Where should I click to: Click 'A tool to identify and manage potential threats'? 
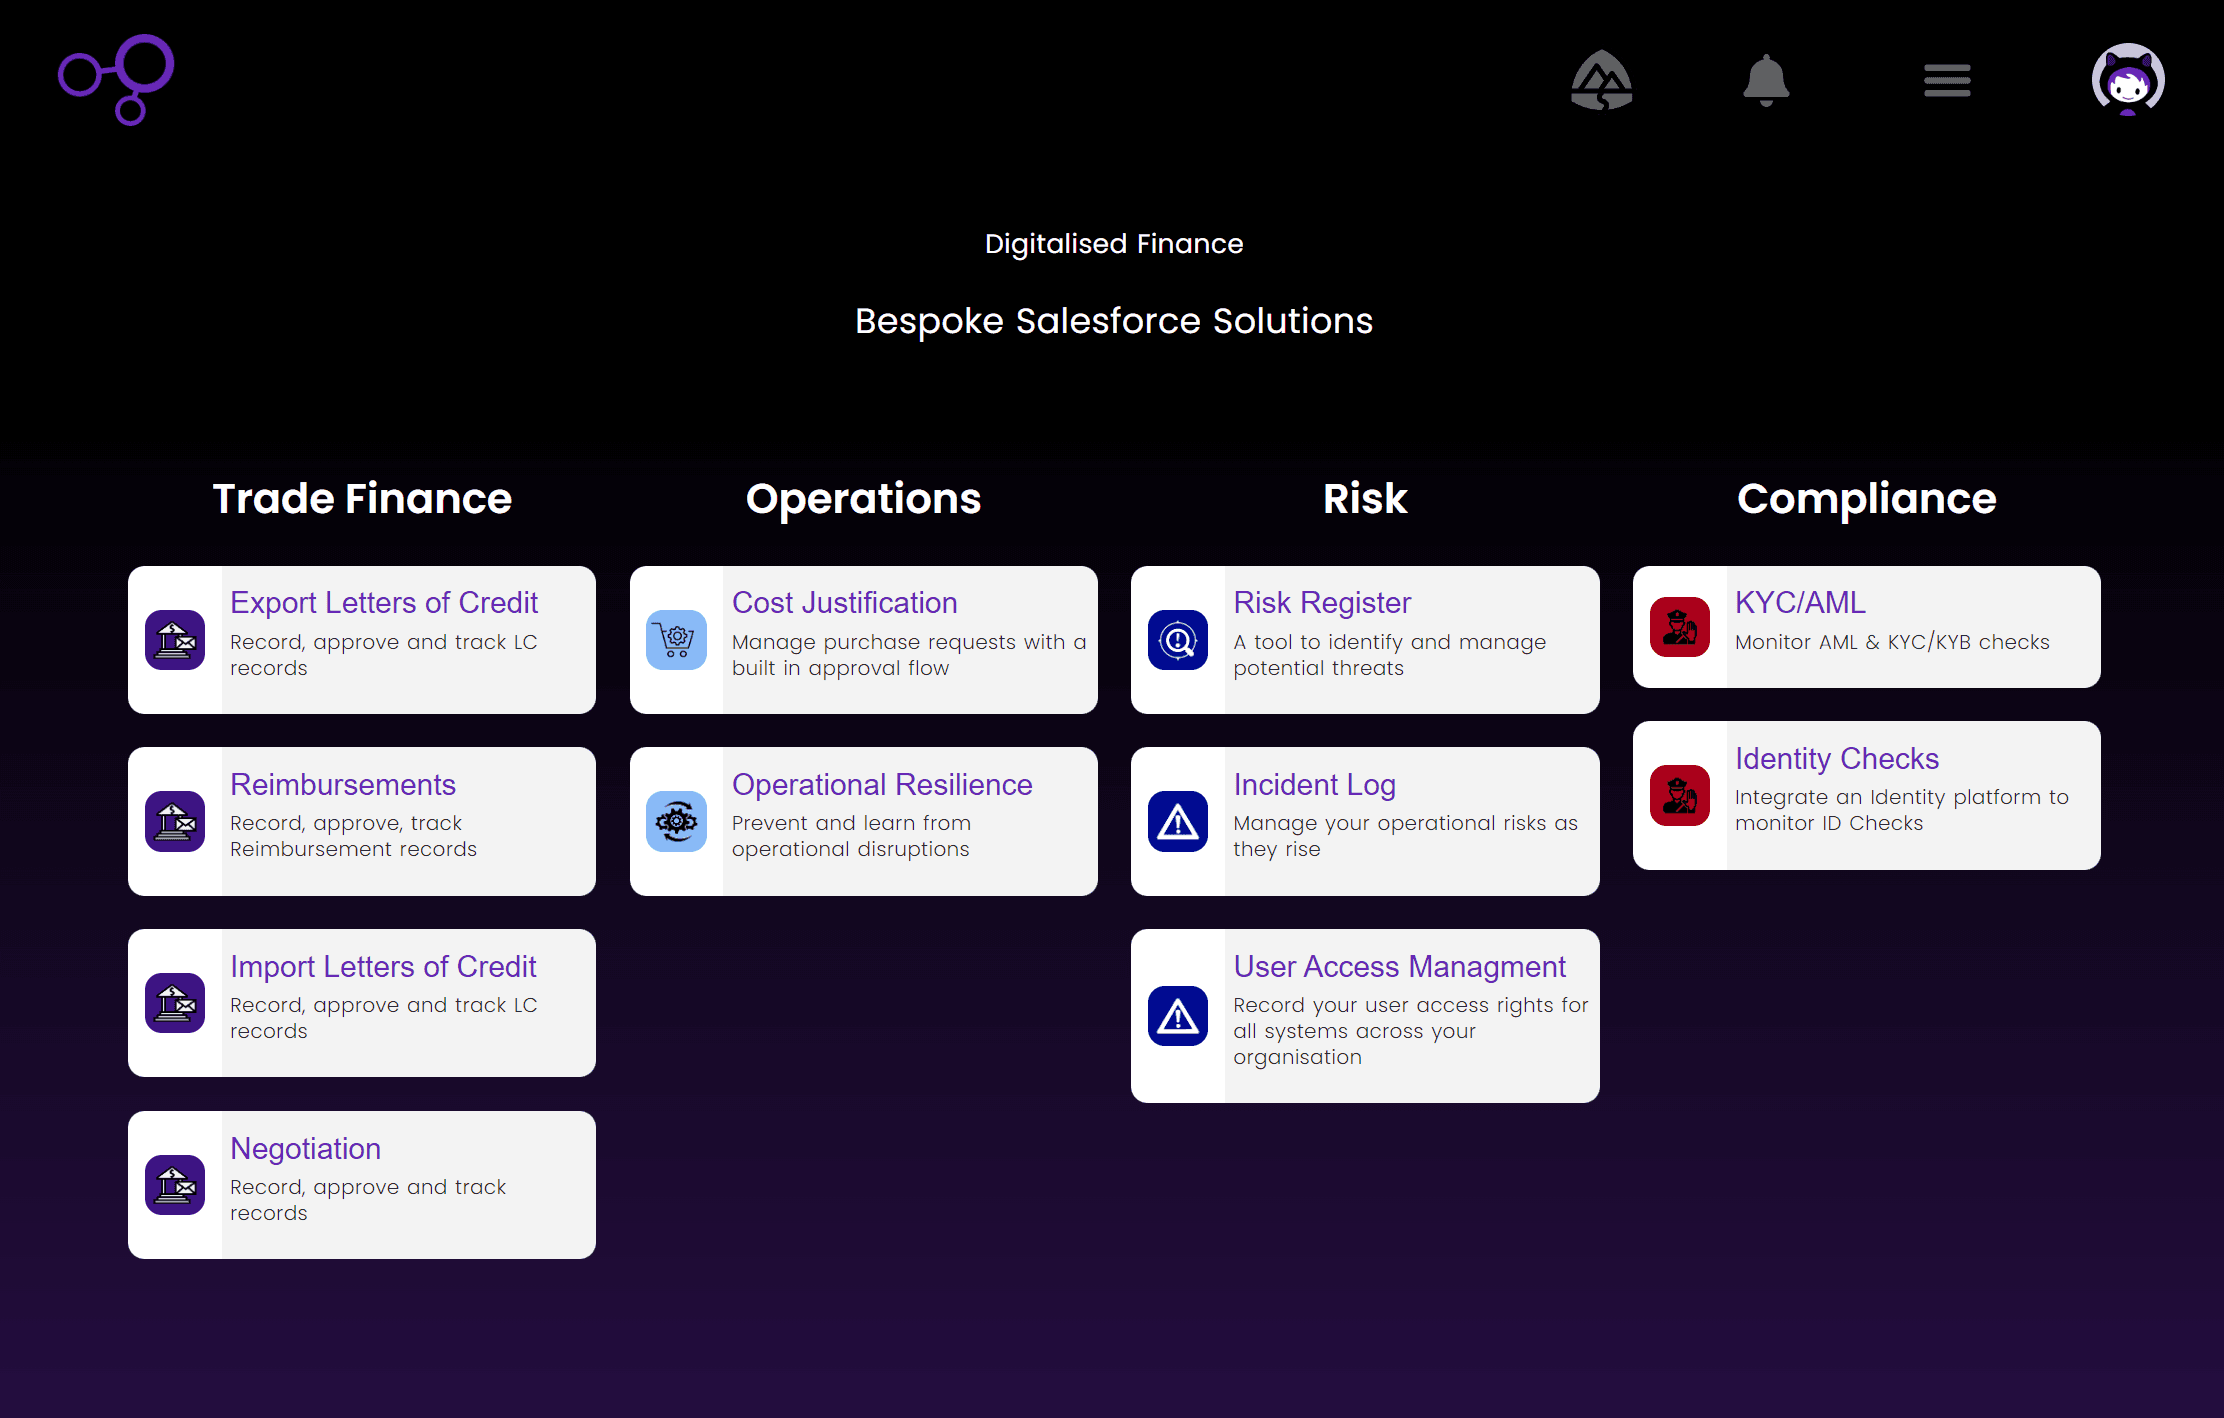click(x=1390, y=655)
